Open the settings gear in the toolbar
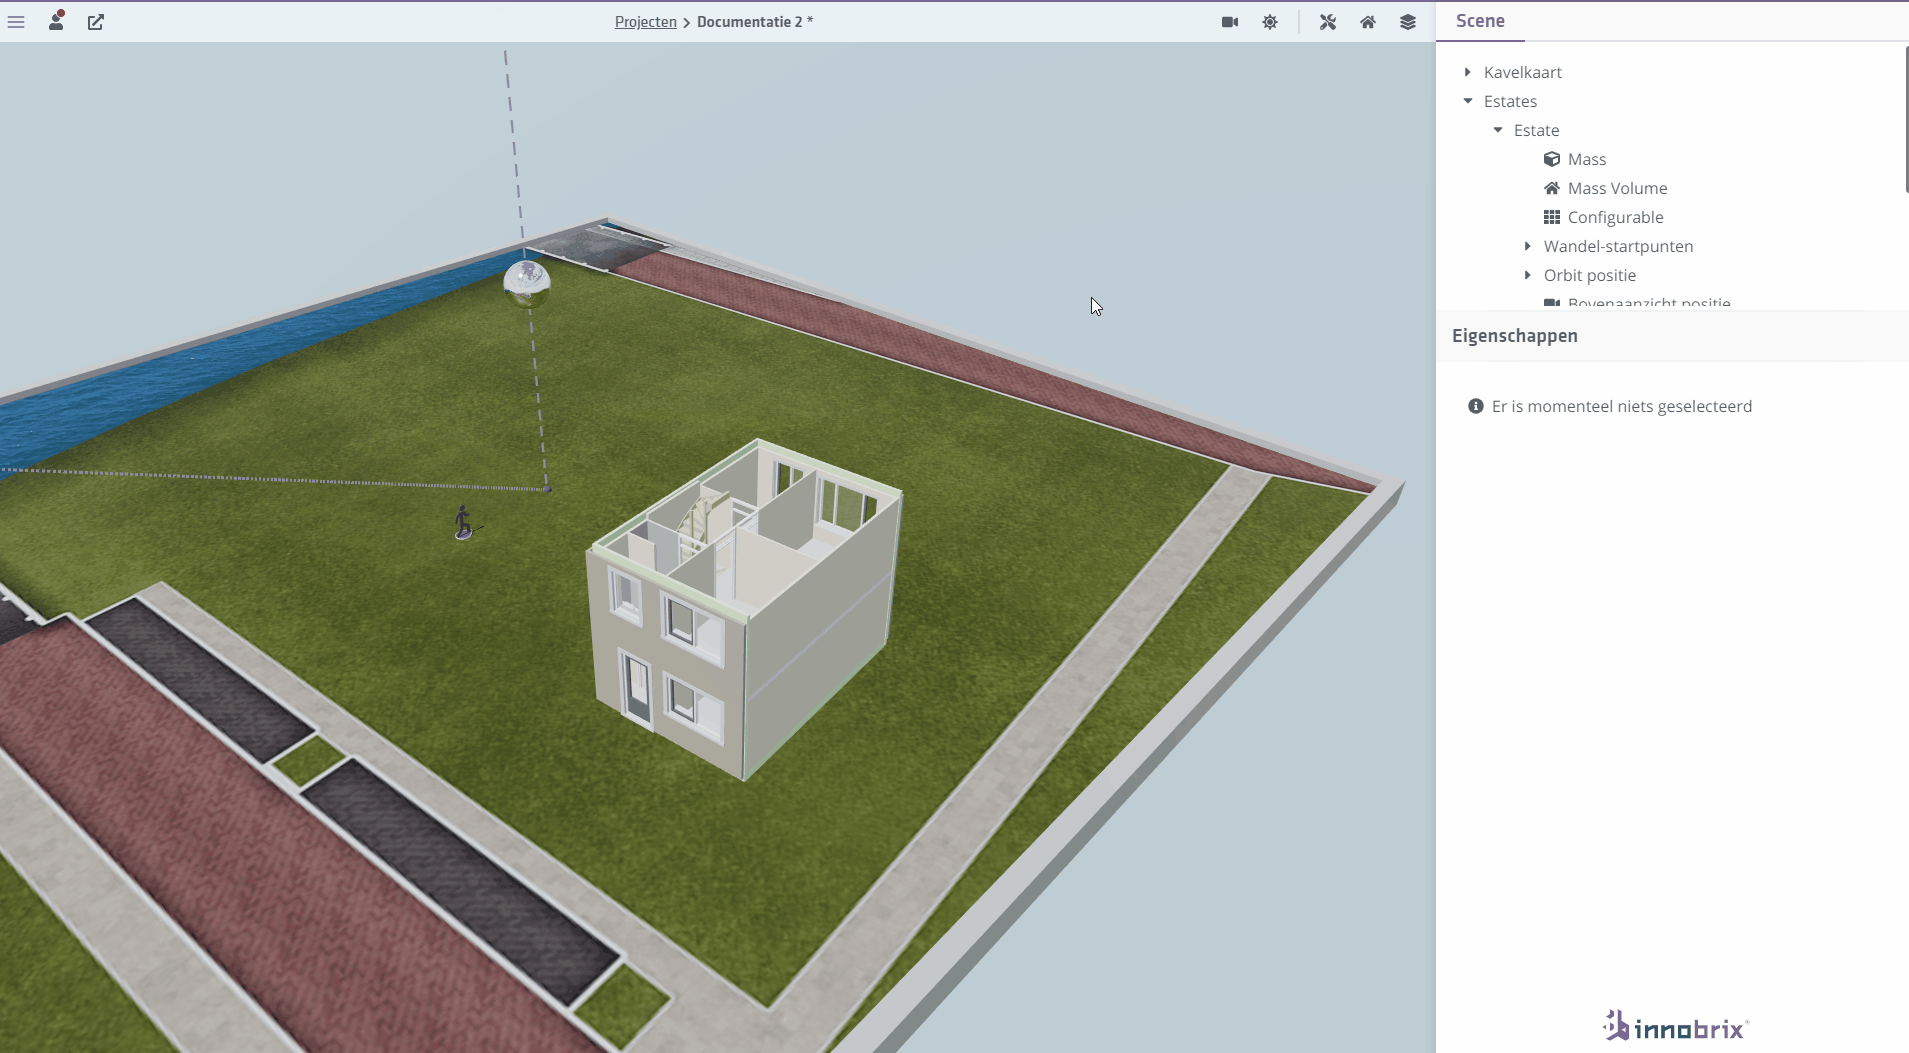1909x1053 pixels. 1270,21
